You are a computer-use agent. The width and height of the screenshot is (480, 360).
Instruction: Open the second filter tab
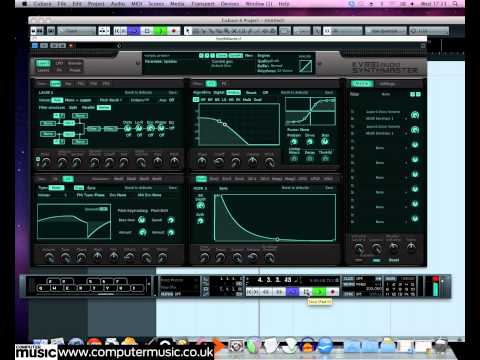pos(224,84)
